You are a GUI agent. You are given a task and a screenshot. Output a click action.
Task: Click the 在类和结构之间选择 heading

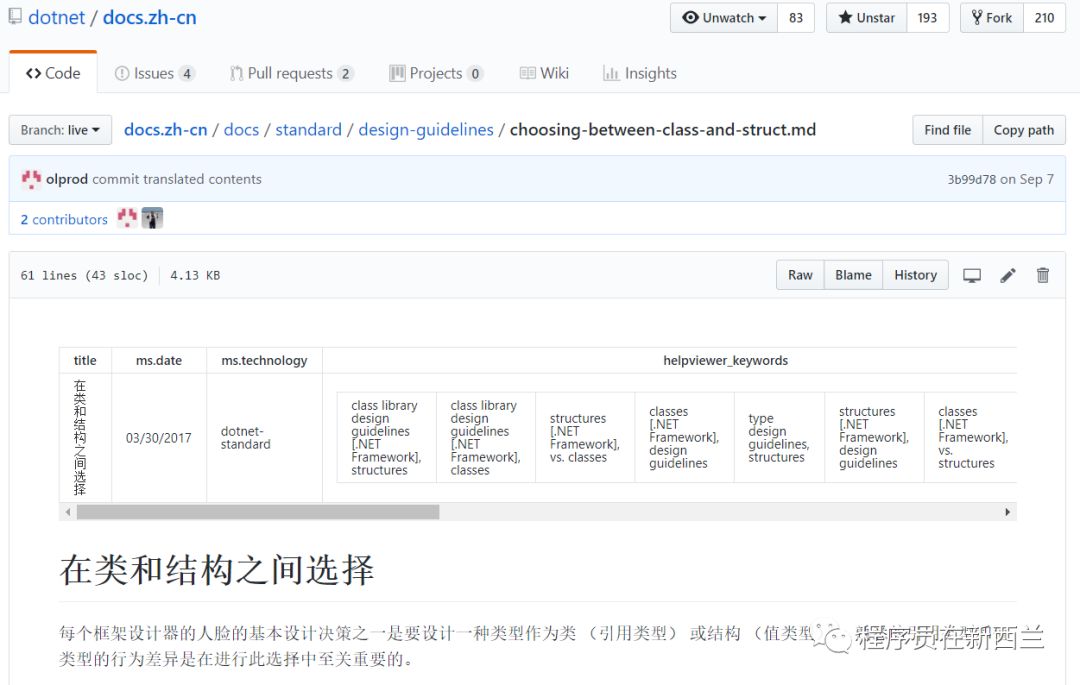tap(217, 569)
